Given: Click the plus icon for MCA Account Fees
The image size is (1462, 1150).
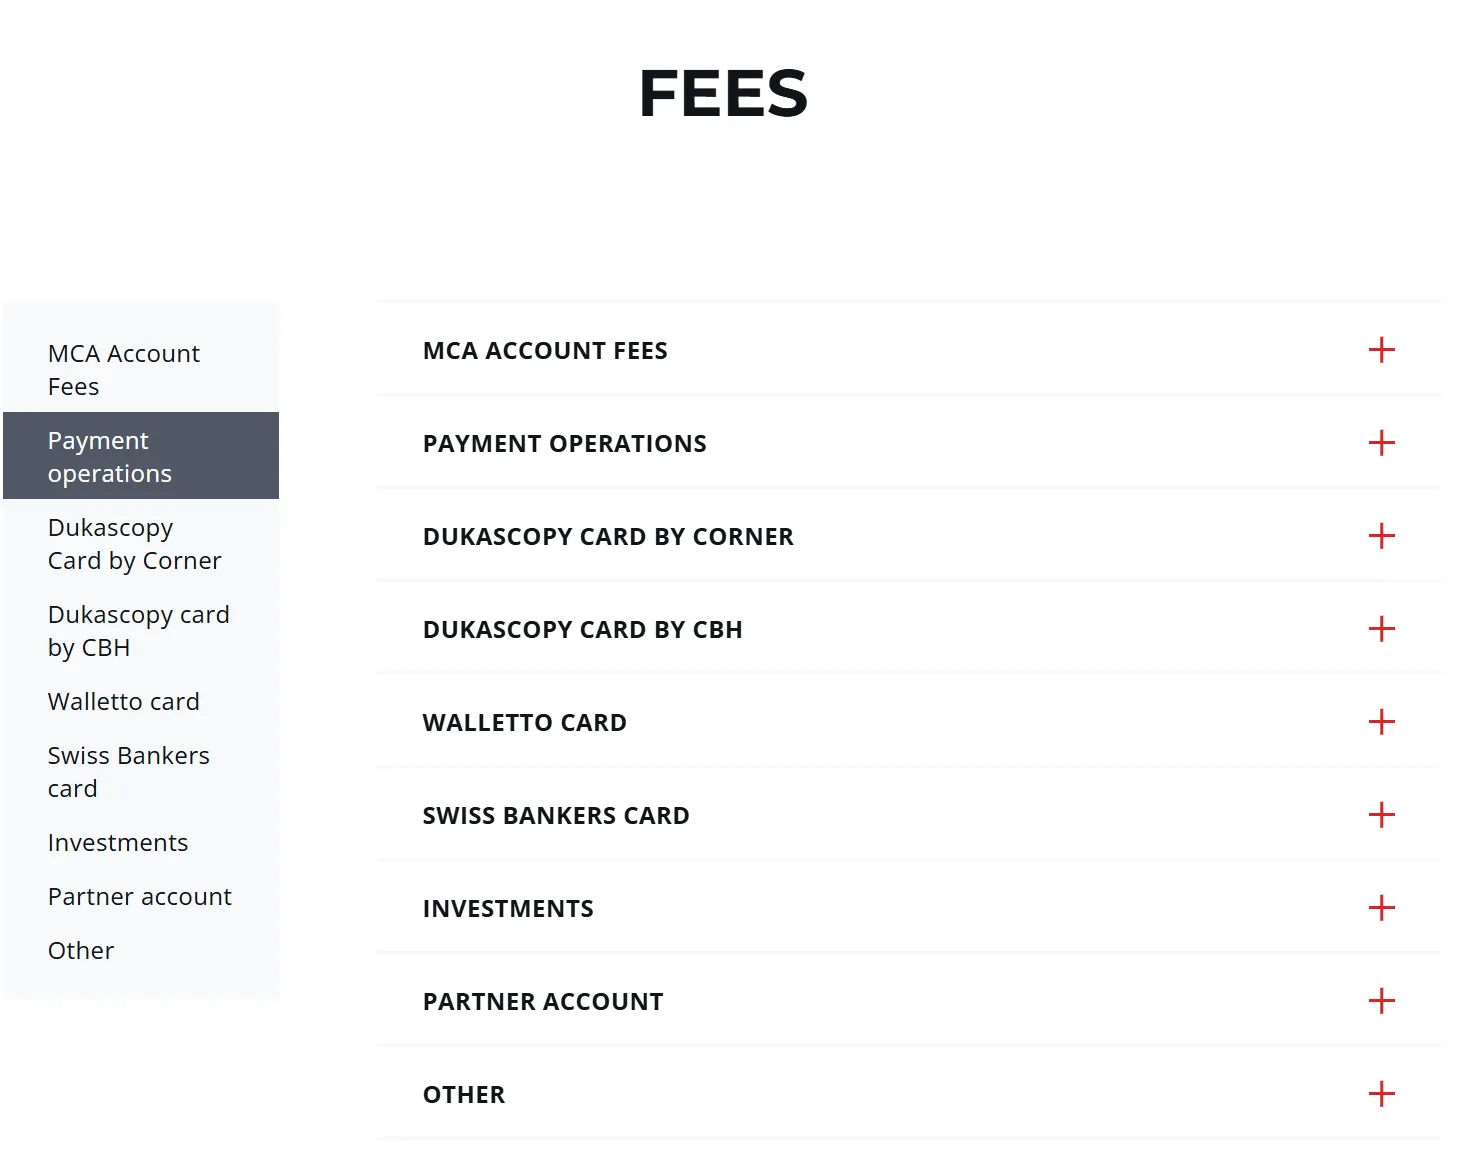Looking at the screenshot, I should 1381,350.
